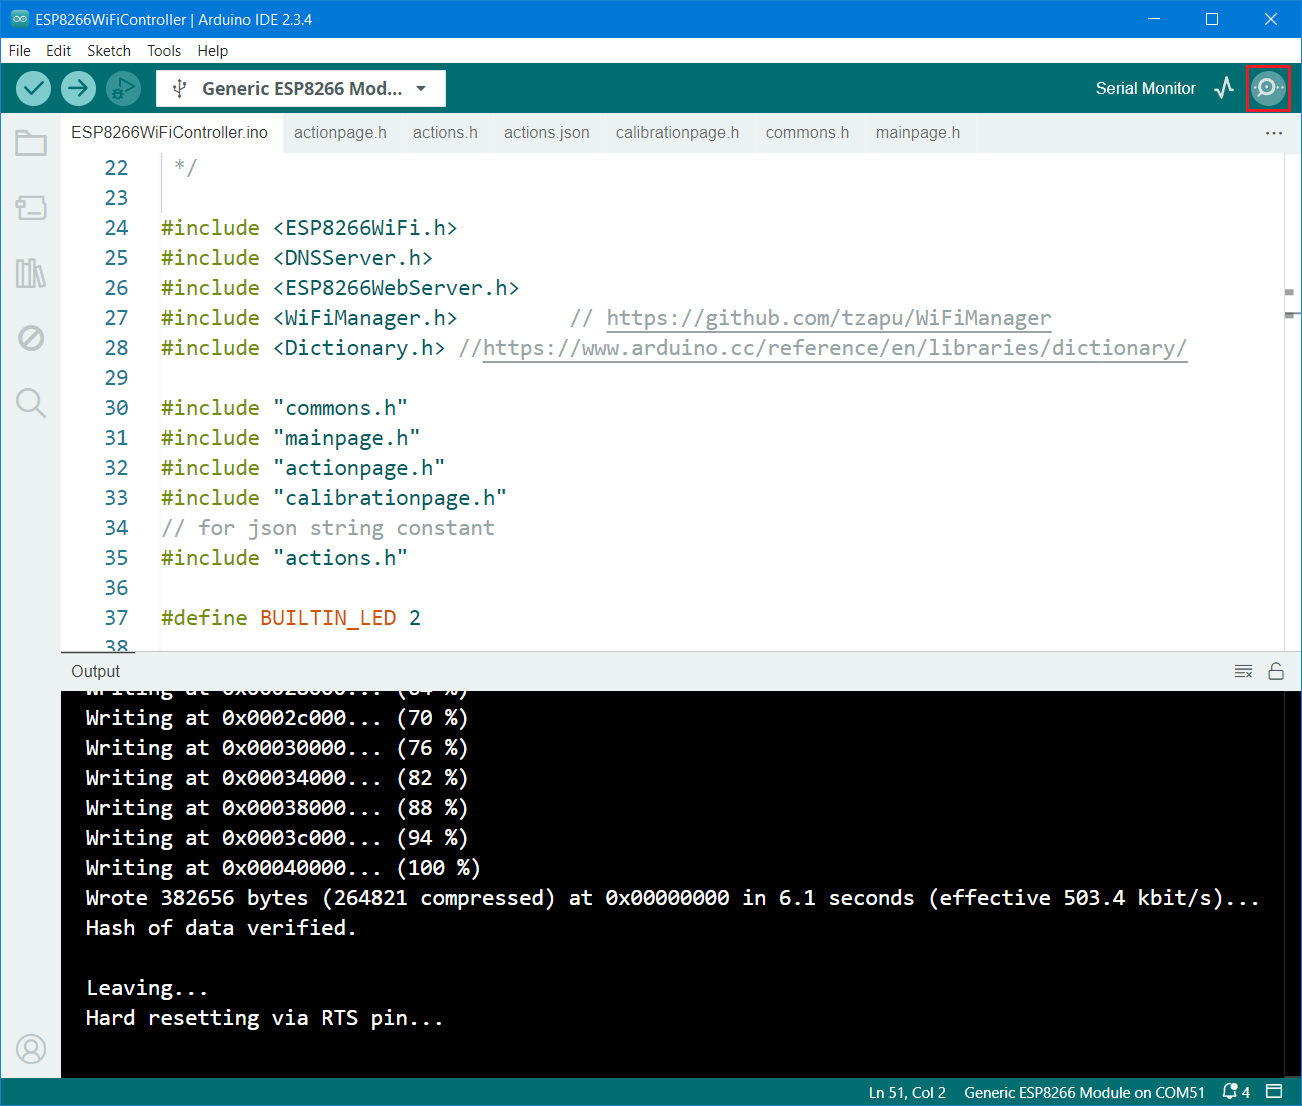The width and height of the screenshot is (1302, 1106).
Task: Open the Sketchbook folder sidebar icon
Action: point(31,144)
